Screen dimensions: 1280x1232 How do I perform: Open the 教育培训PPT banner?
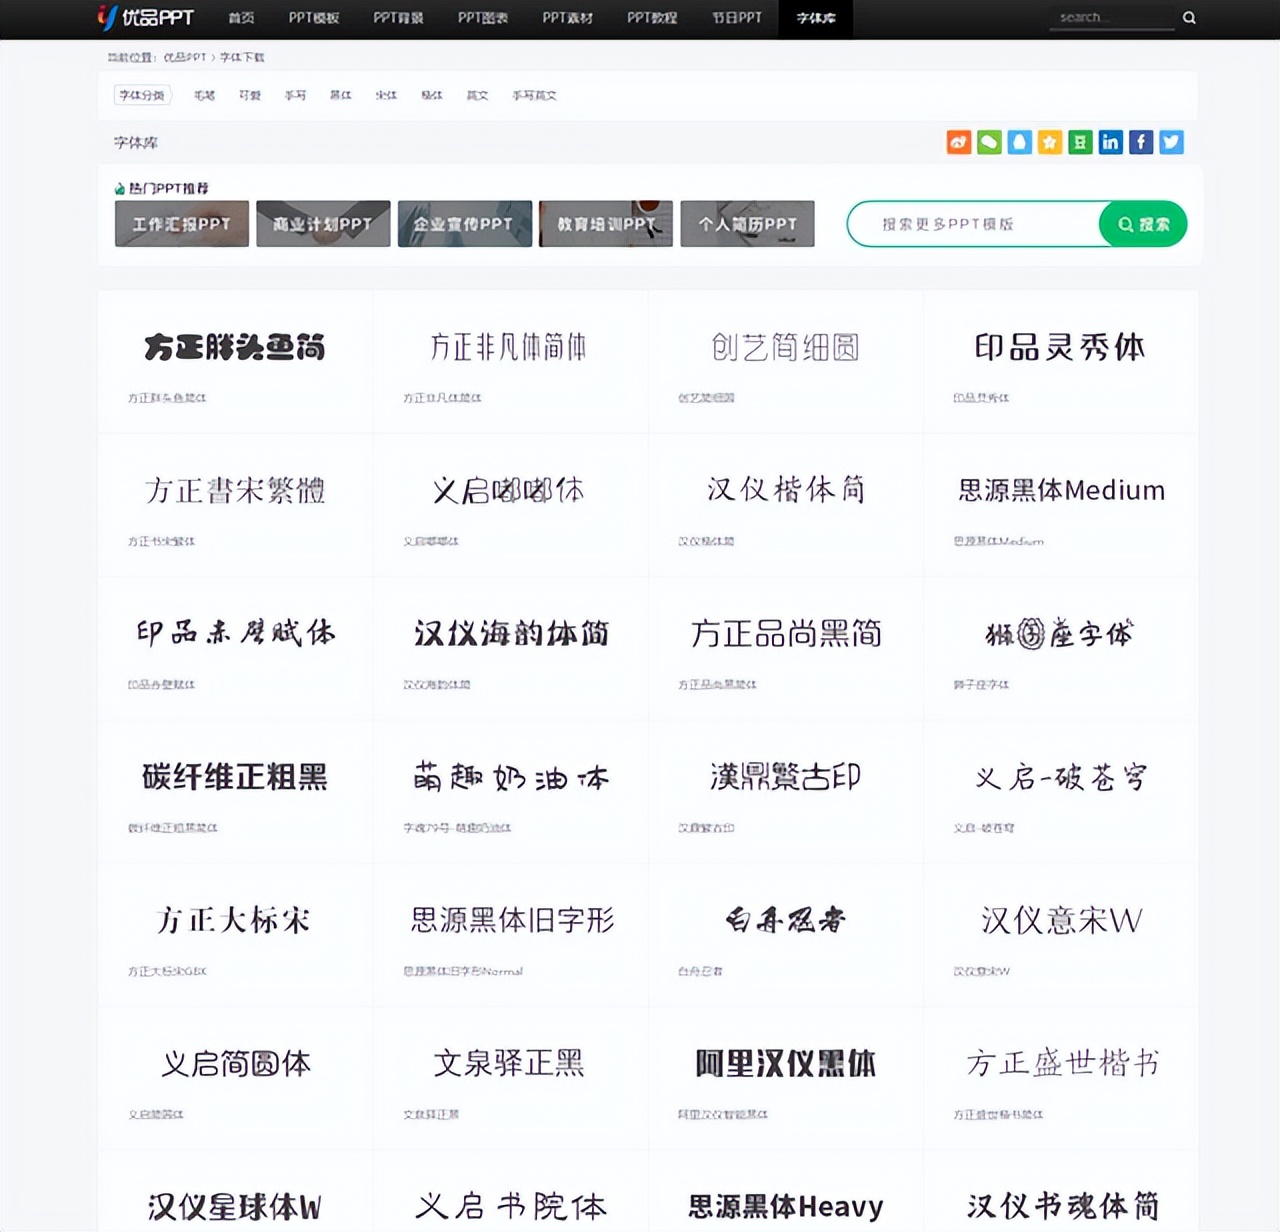(x=606, y=224)
